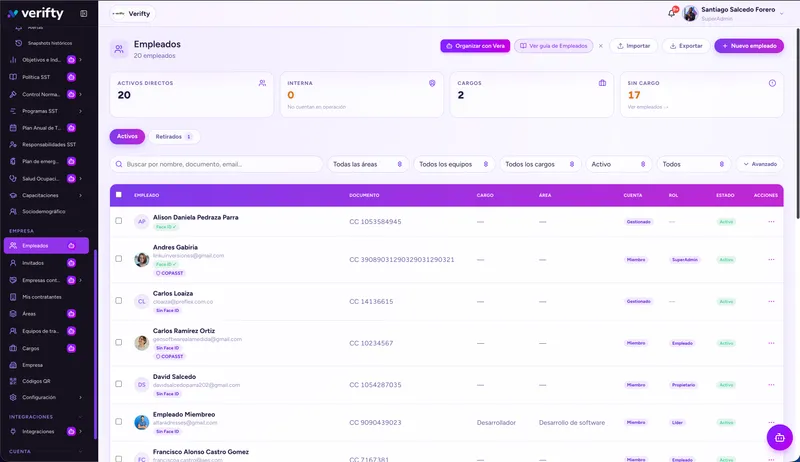Image resolution: width=800 pixels, height=462 pixels.
Task: Open the Todos los cargos filter
Action: pos(540,164)
